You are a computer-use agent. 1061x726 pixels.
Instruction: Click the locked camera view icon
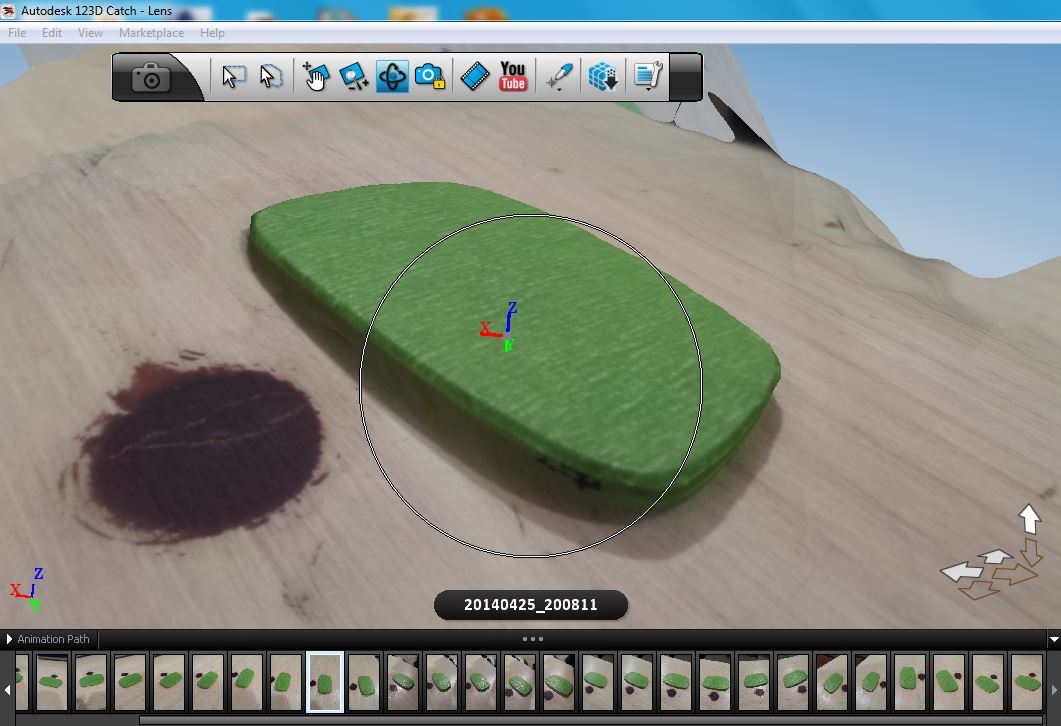point(430,76)
